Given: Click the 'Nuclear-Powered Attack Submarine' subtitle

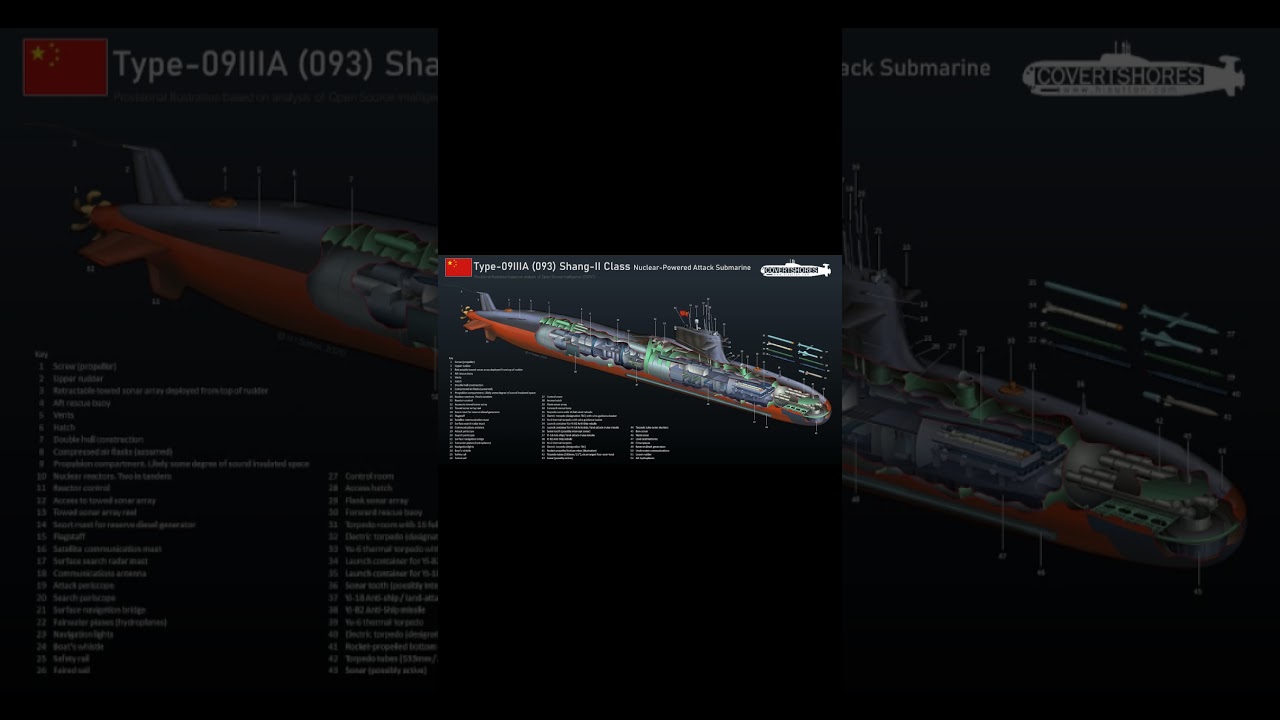Looking at the screenshot, I should (x=690, y=268).
